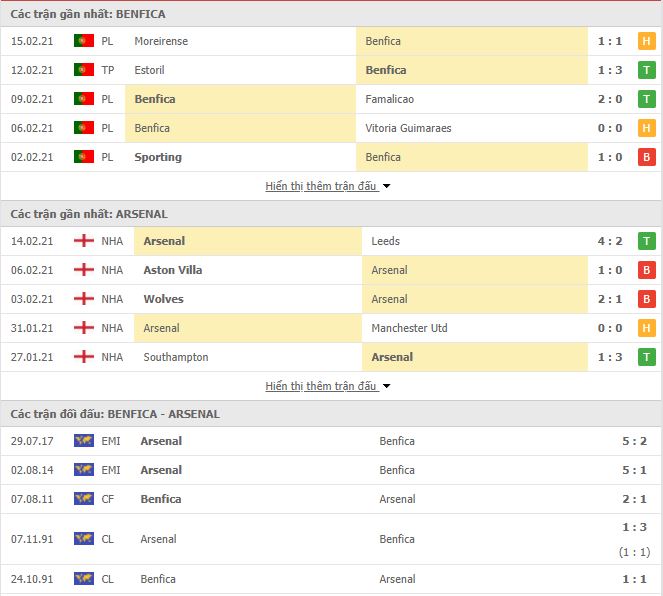The image size is (663, 596).
Task: Open the 'Hiển thị thêm trận đấu' link under Benfica
Action: 321,186
